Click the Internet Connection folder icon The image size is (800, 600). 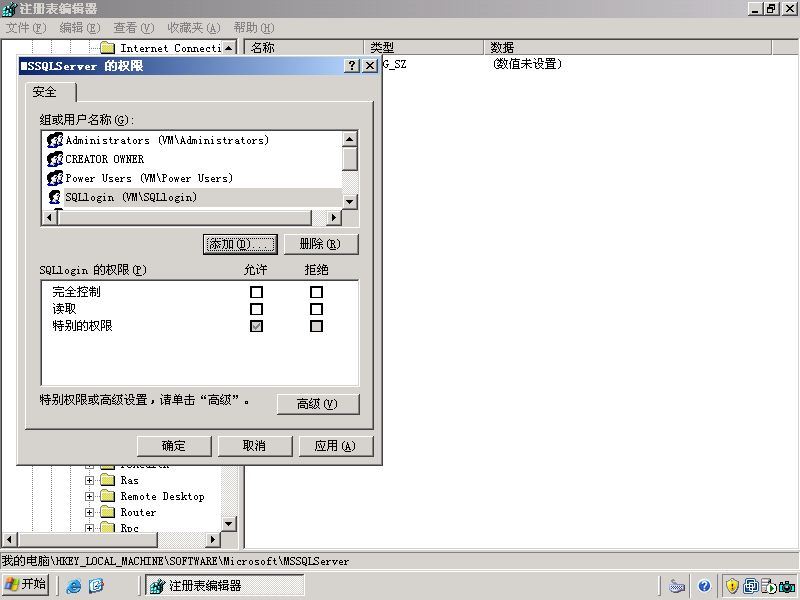(108, 48)
